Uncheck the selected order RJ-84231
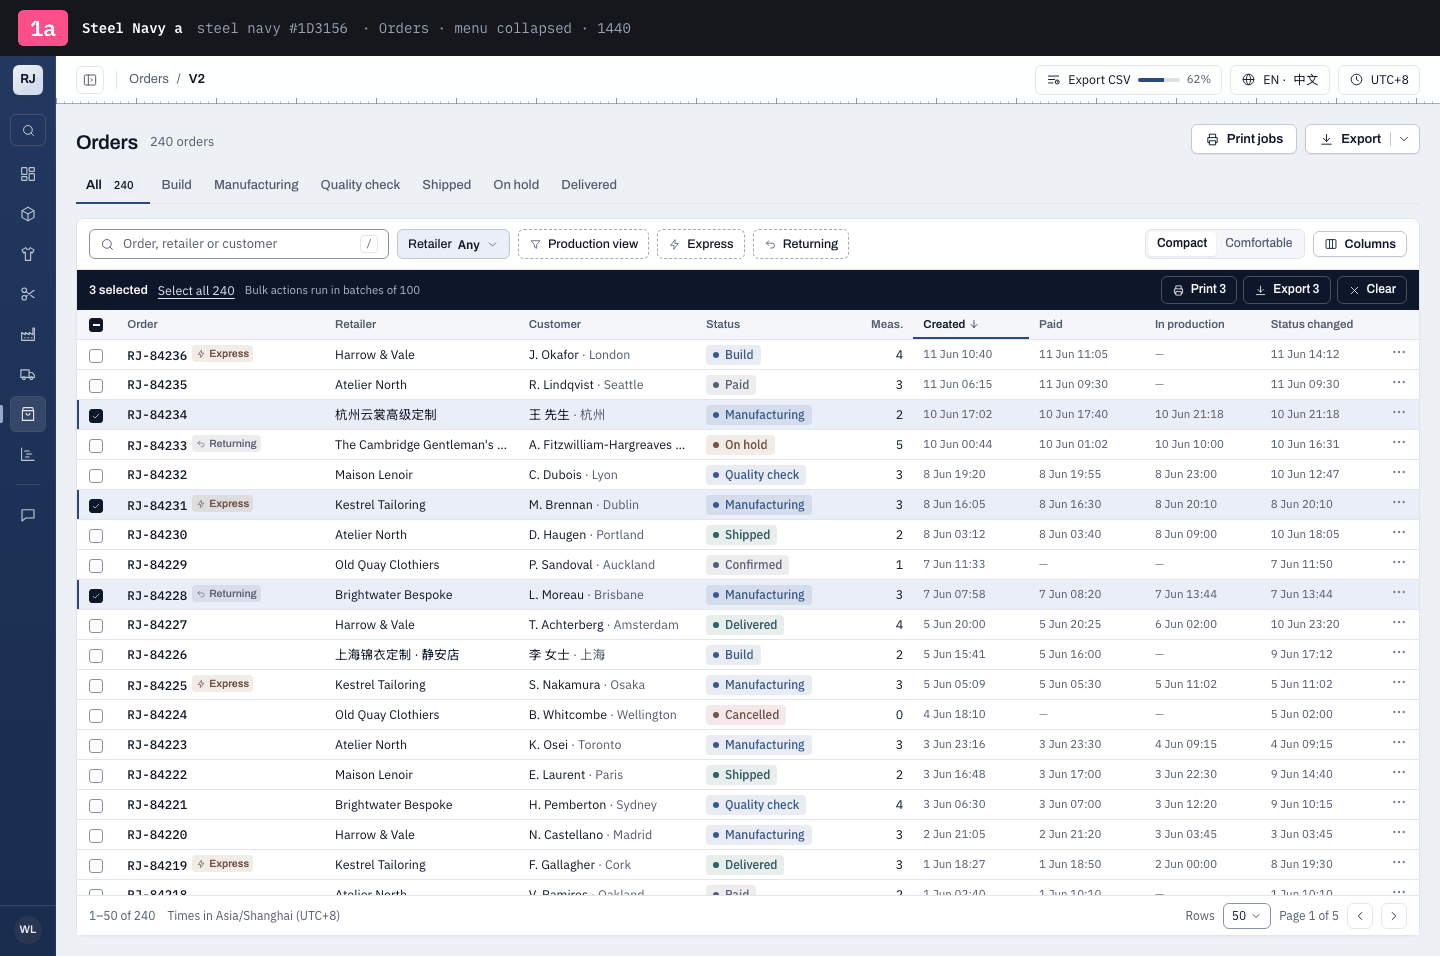This screenshot has height=956, width=1440. [96, 505]
